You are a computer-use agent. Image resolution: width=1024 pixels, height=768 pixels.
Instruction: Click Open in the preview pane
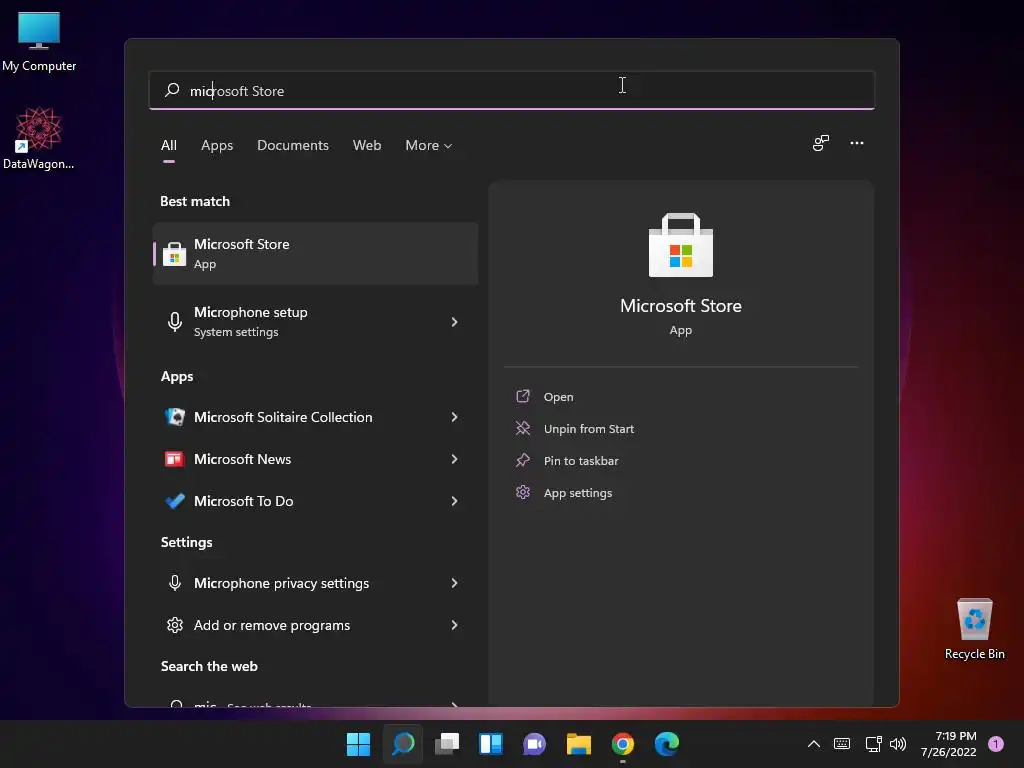coord(558,396)
